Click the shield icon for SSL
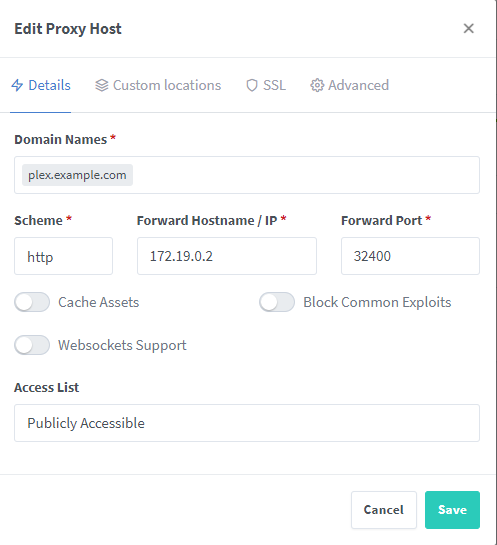 point(252,85)
